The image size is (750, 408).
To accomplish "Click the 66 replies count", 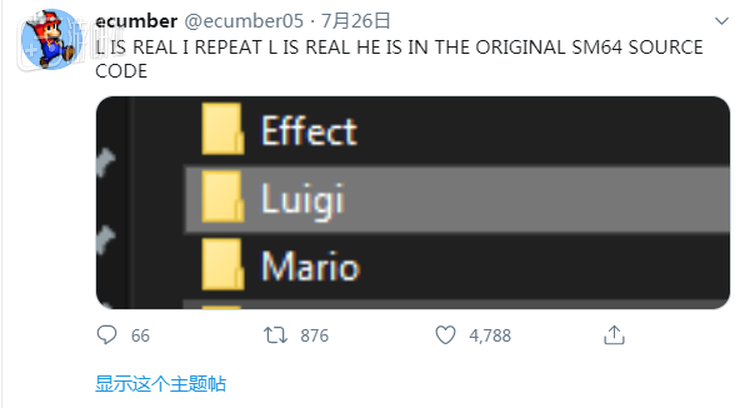I will pyautogui.click(x=140, y=336).
